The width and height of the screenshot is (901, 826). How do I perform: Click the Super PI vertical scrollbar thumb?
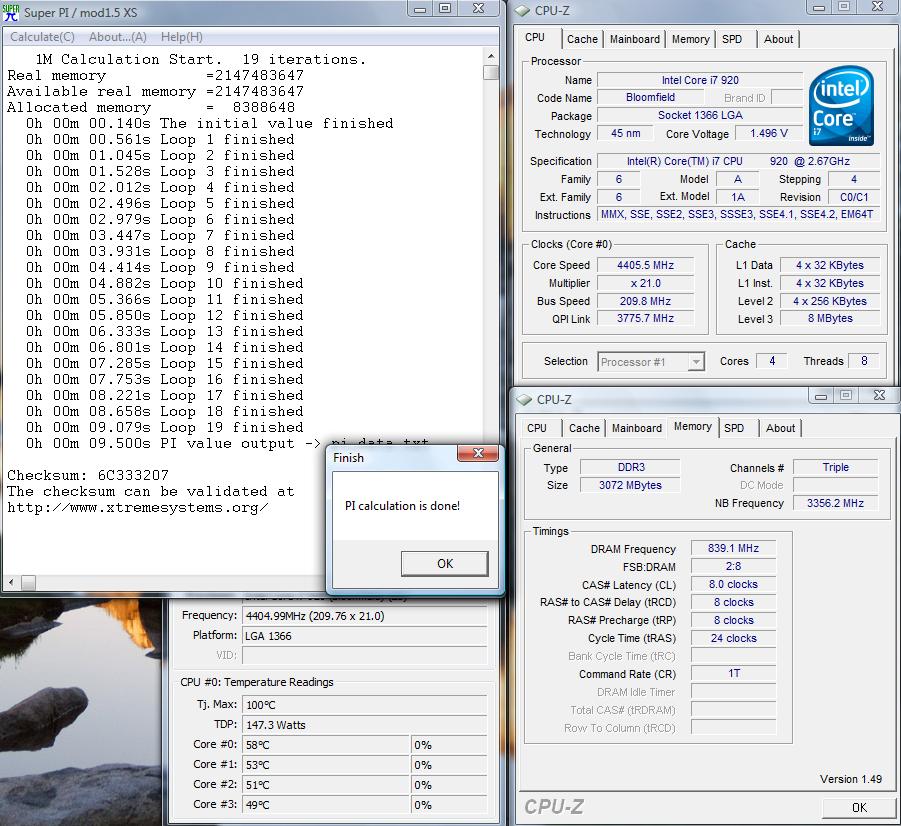tap(491, 73)
